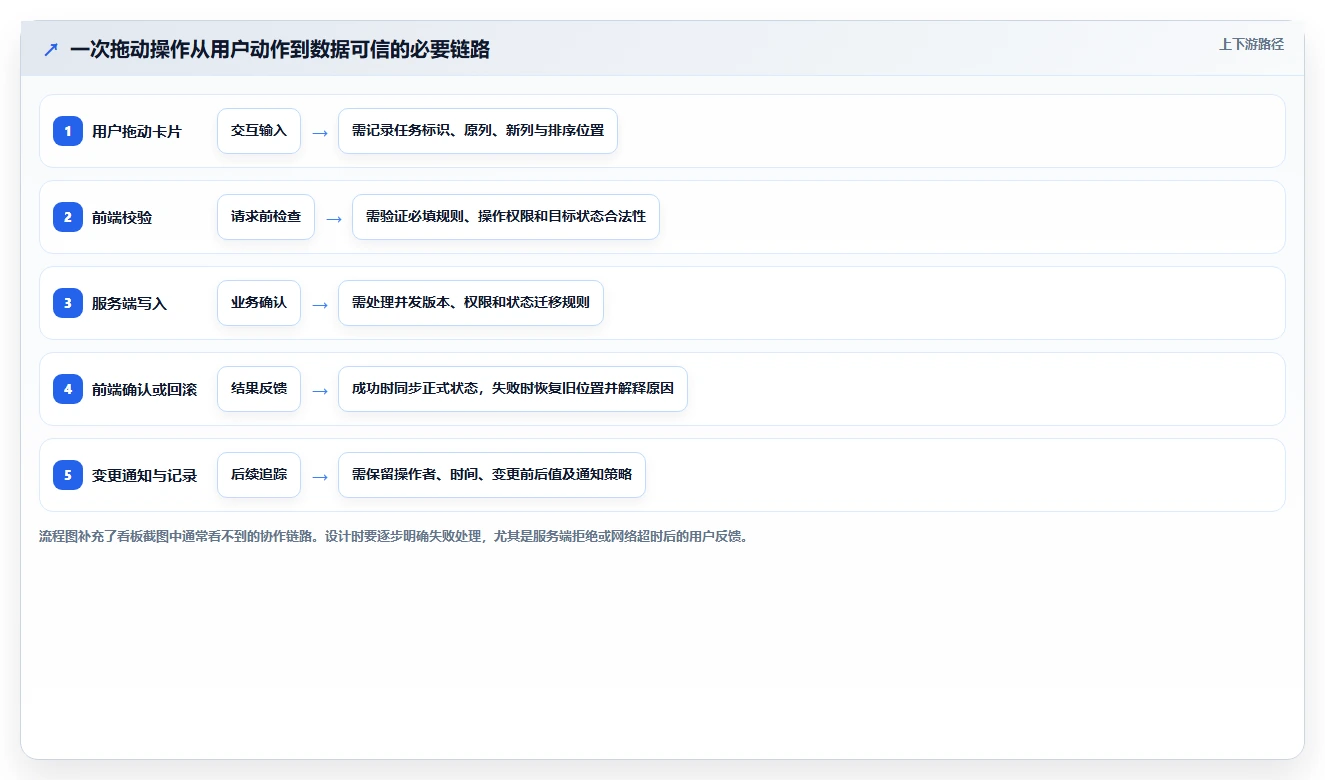Click the 后续追踪 chip
Screen dimensions: 1325x780
[259, 475]
